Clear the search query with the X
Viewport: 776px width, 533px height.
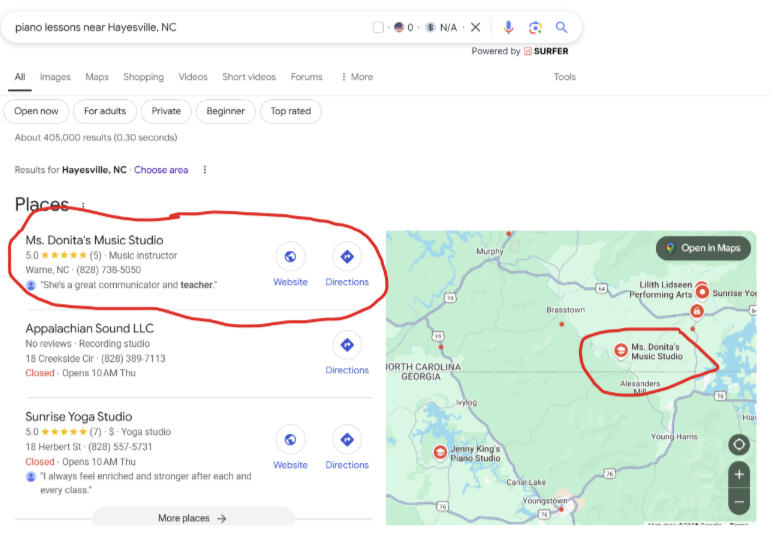point(476,27)
